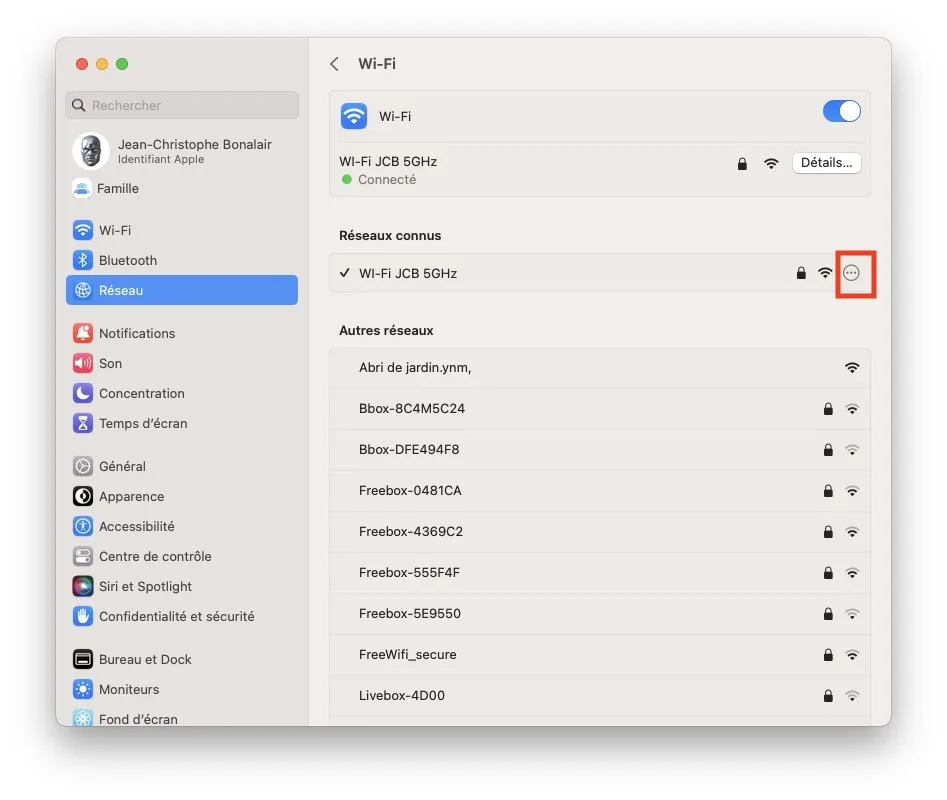Open Bureau et Dock settings
The width and height of the screenshot is (947, 800).
(81, 659)
